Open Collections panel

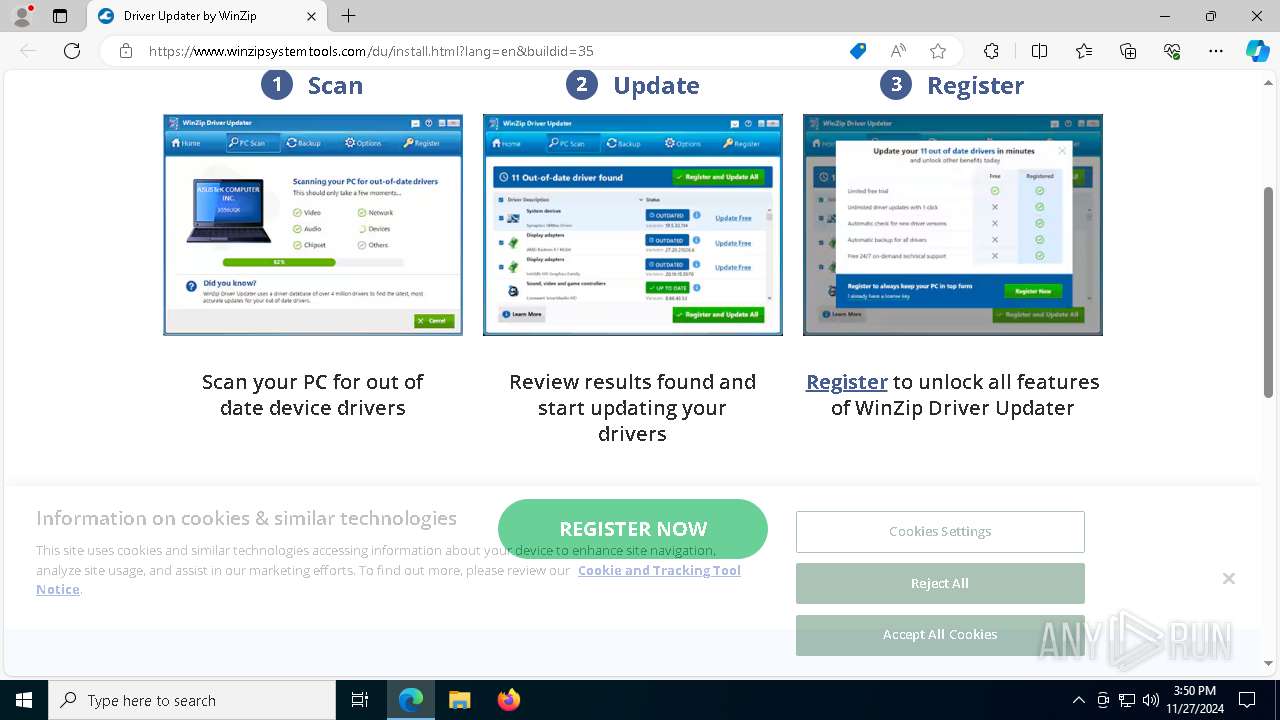click(1128, 51)
